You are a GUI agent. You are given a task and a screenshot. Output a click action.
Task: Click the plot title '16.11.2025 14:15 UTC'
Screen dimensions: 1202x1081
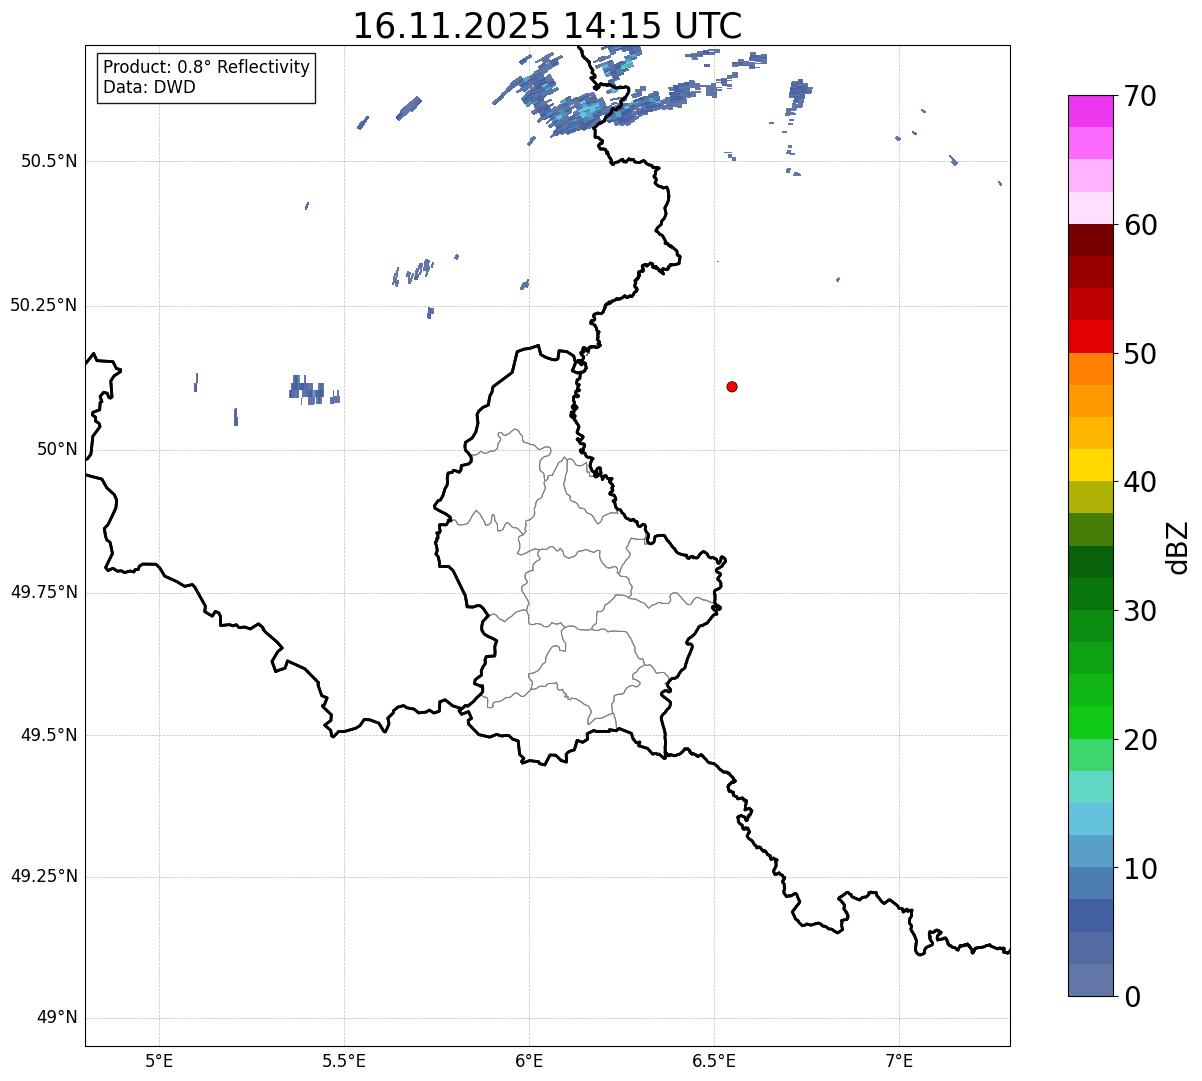point(547,26)
